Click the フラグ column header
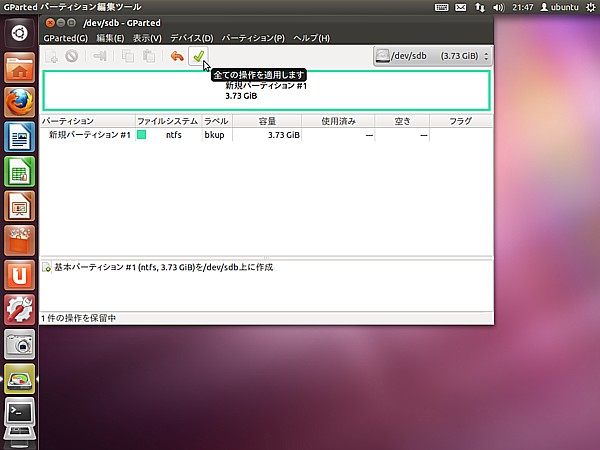 click(461, 121)
